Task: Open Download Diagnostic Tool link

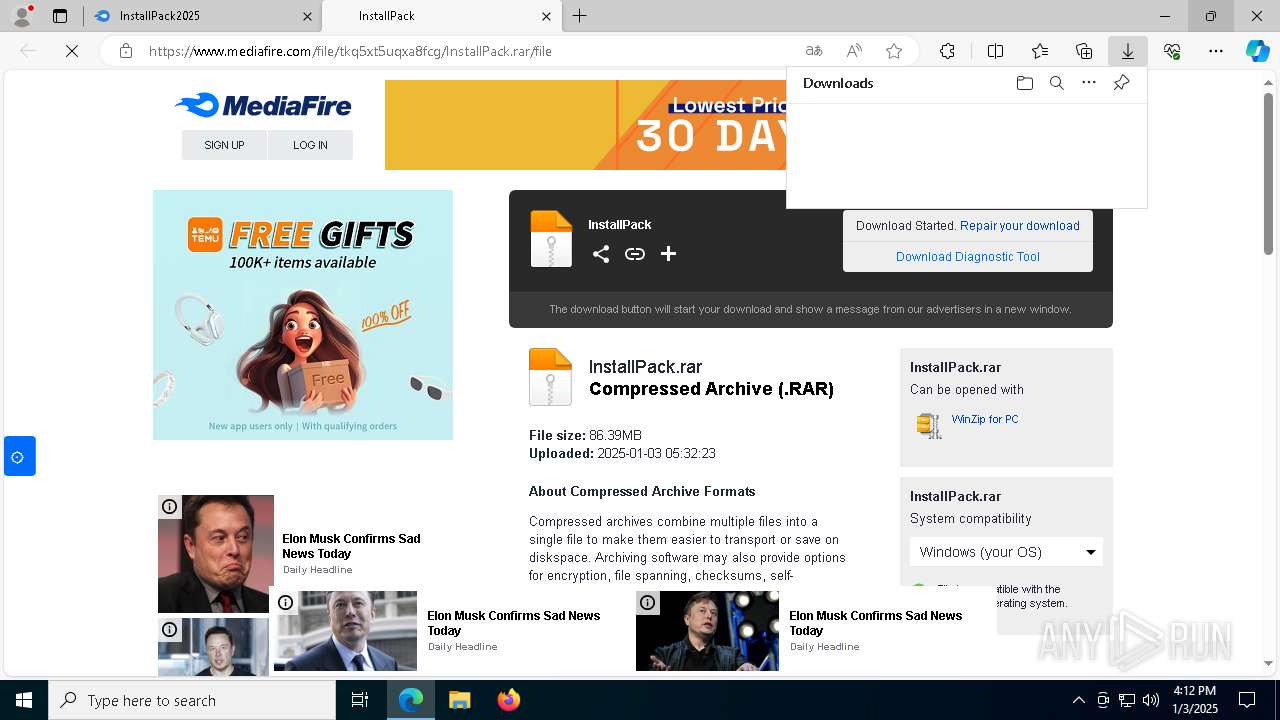Action: click(x=968, y=257)
